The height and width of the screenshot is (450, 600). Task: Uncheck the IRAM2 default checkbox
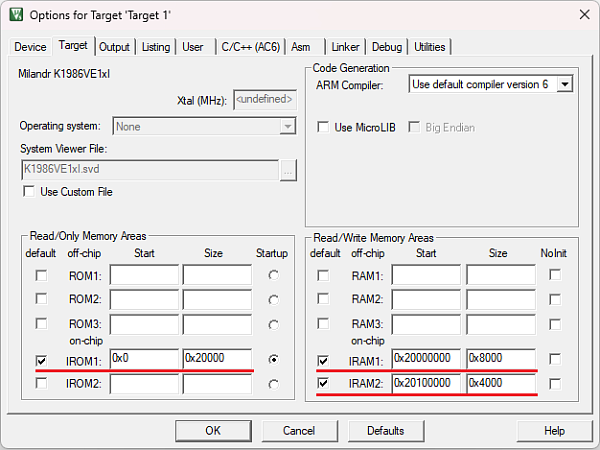(323, 383)
